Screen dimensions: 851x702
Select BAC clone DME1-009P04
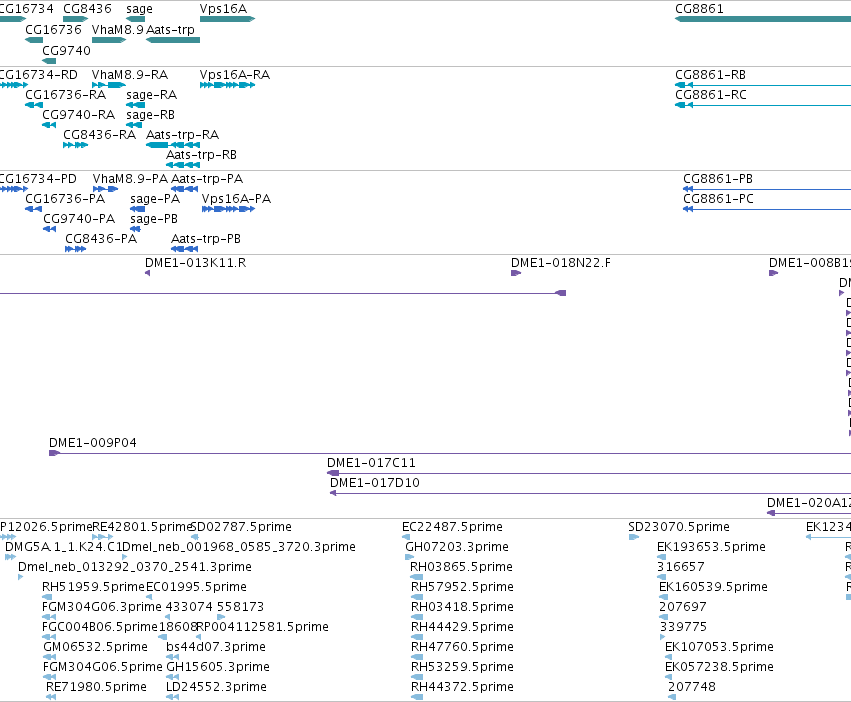(450, 453)
